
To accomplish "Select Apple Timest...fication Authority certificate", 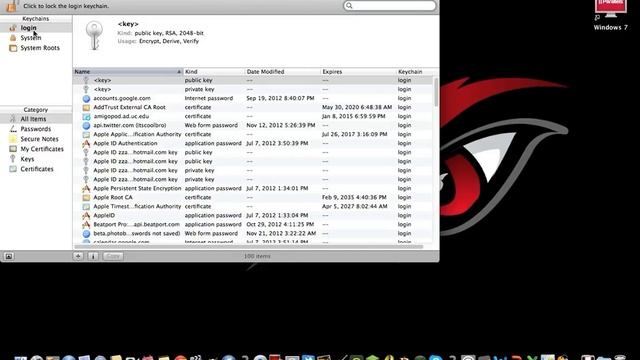I will [x=253, y=207].
